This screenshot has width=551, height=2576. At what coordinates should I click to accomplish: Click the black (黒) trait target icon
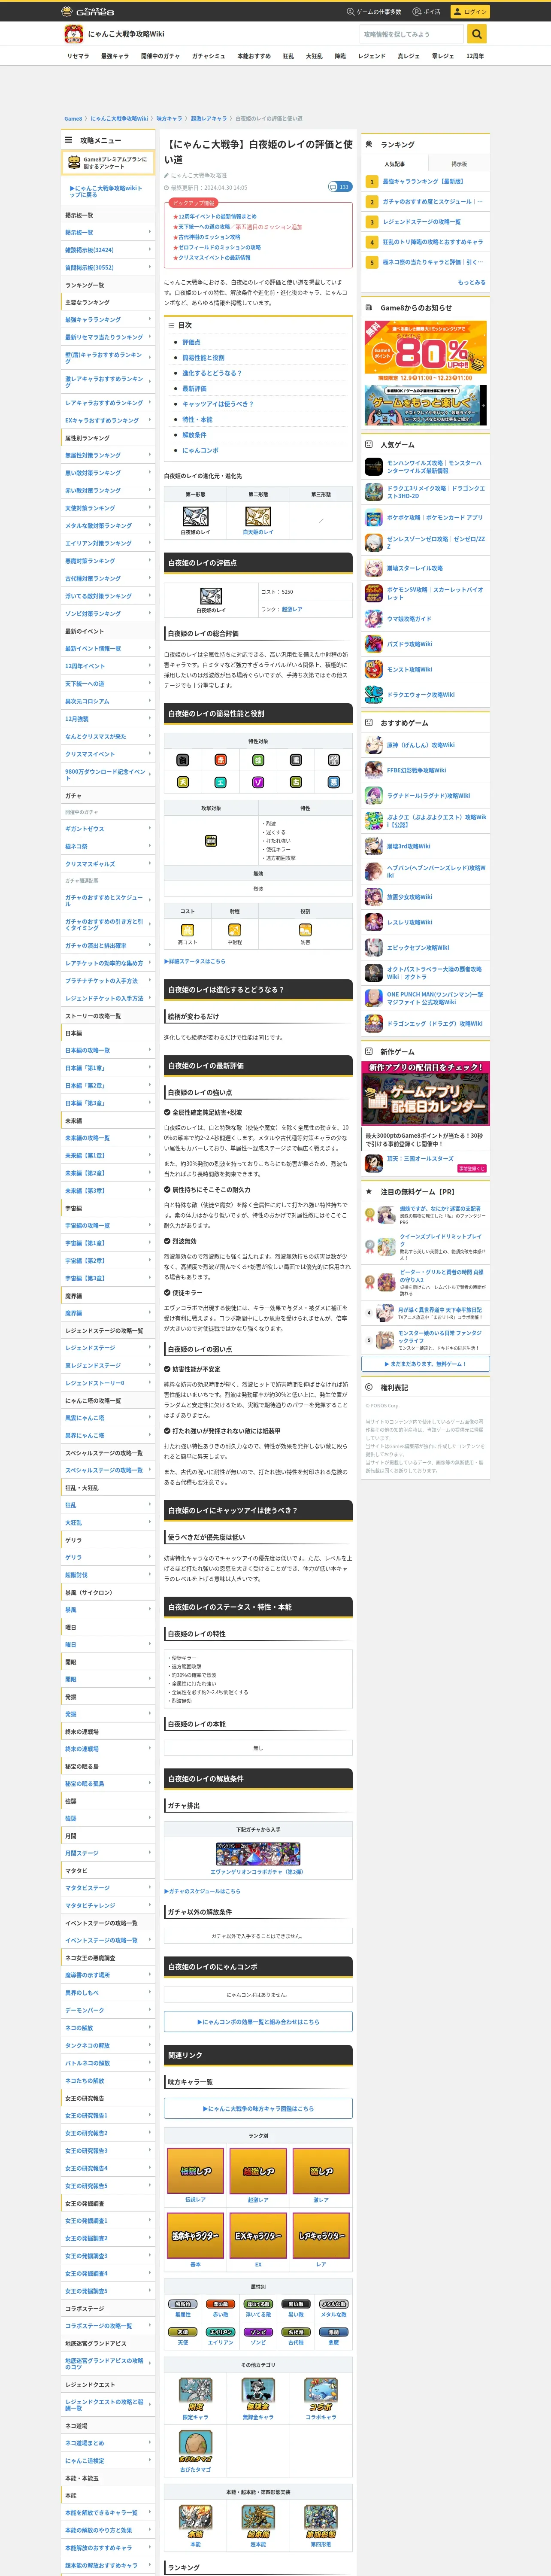[x=296, y=760]
